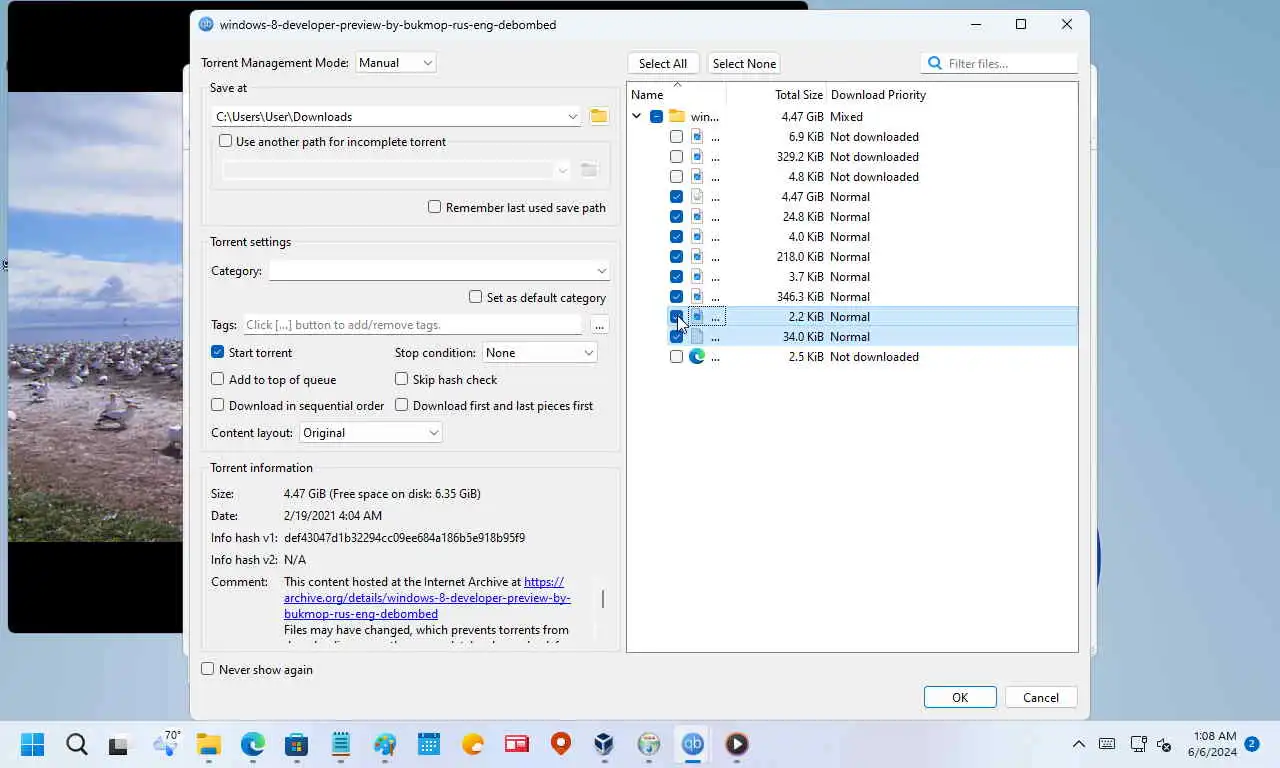Show hidden system tray icons
The width and height of the screenshot is (1280, 768).
(x=1079, y=744)
